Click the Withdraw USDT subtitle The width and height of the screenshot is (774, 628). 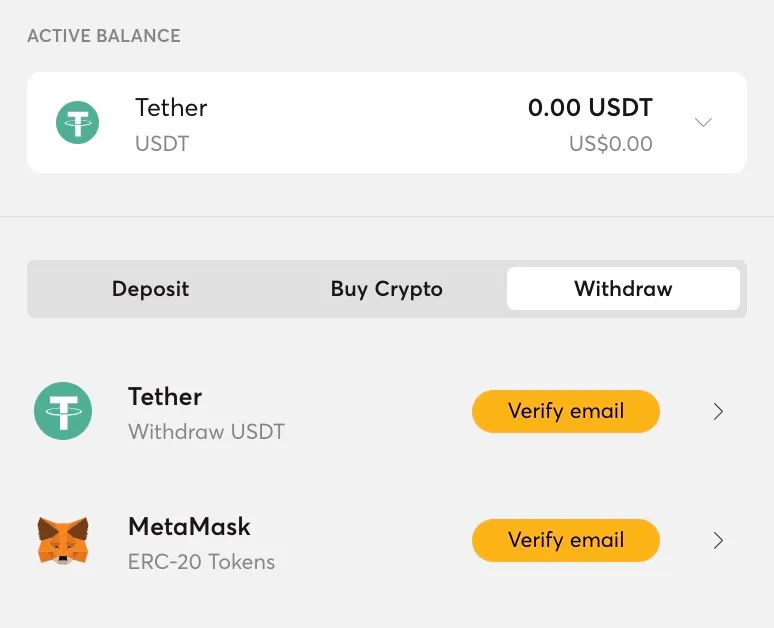click(206, 432)
